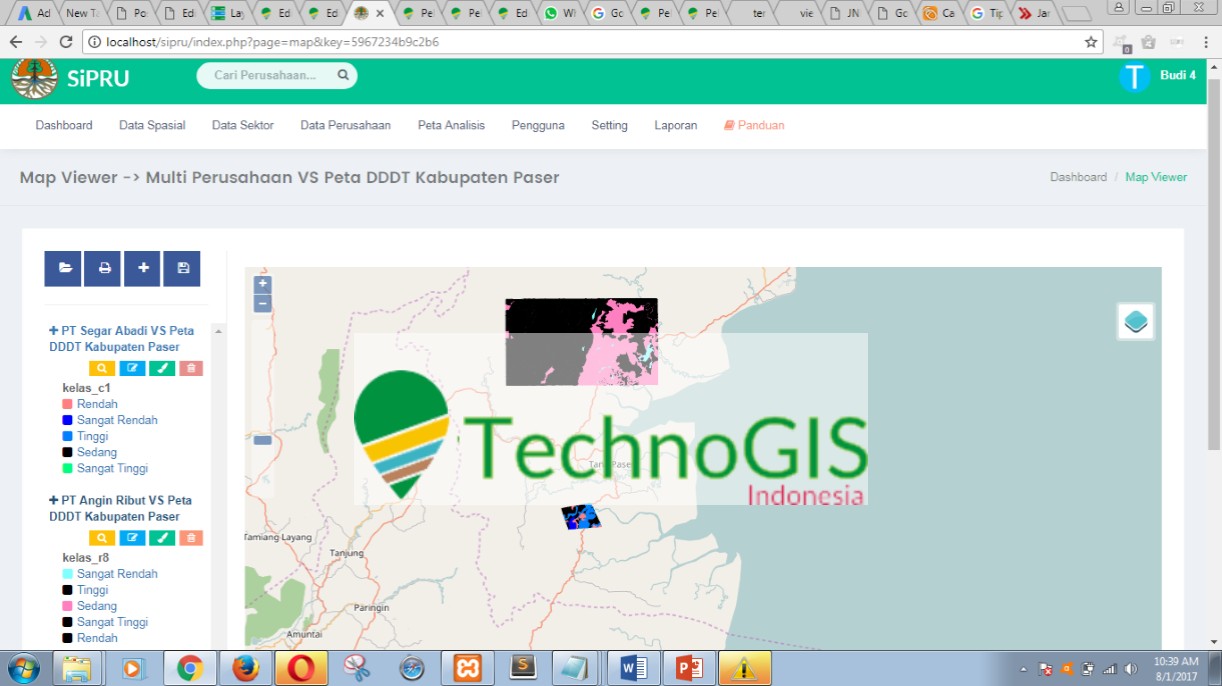Click layer panel scrollbar up arrow
Viewport: 1222px width, 686px height.
tap(219, 330)
